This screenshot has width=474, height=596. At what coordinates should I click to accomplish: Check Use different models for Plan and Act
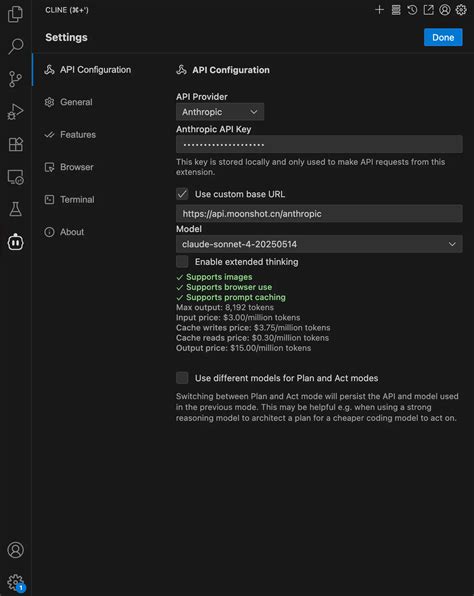tap(182, 378)
